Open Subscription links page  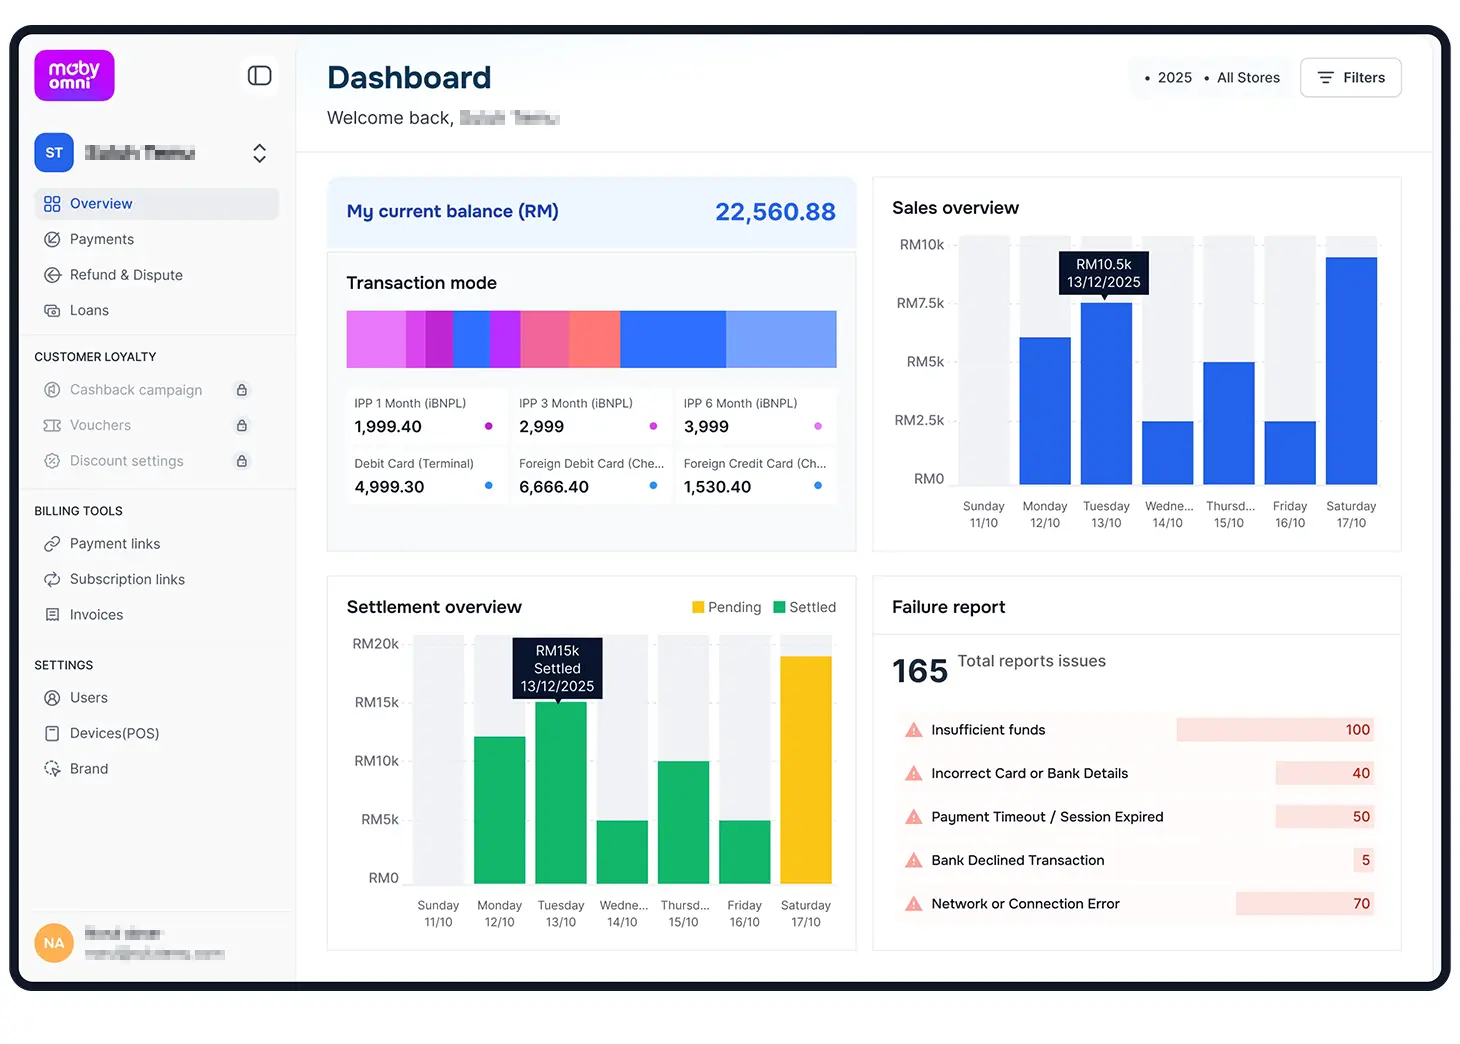[x=127, y=580]
